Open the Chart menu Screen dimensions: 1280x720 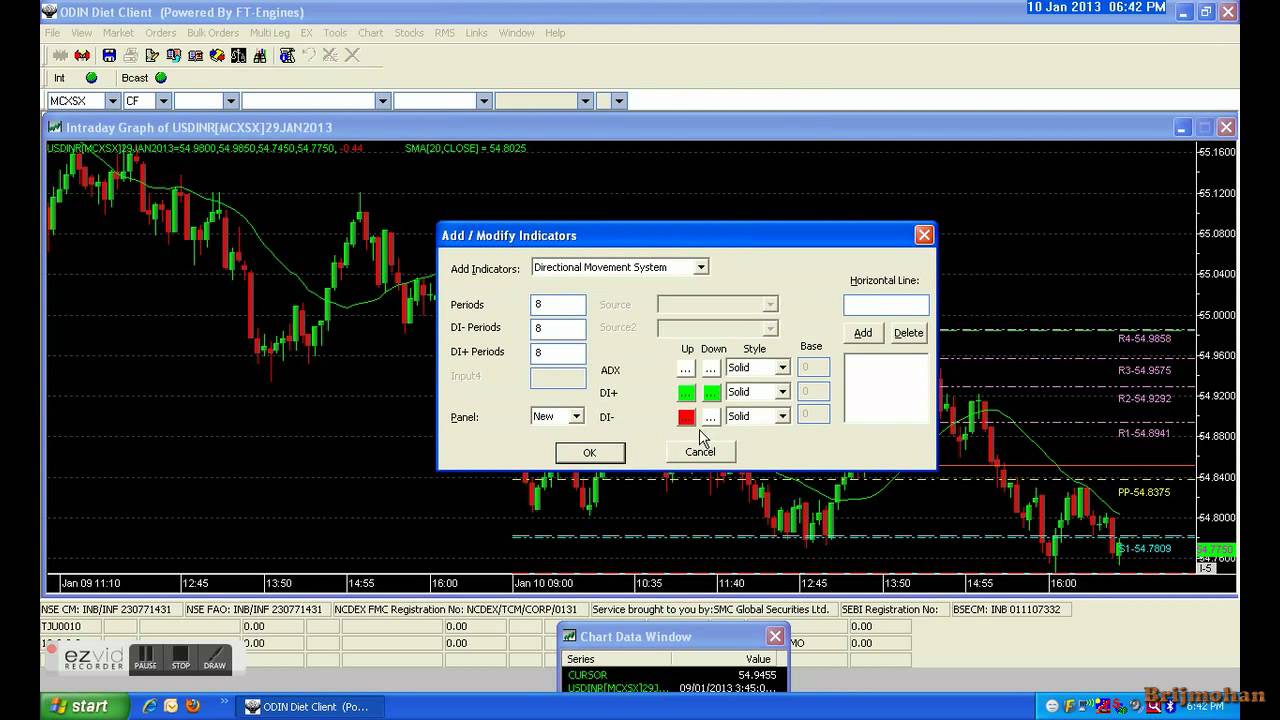click(x=371, y=33)
